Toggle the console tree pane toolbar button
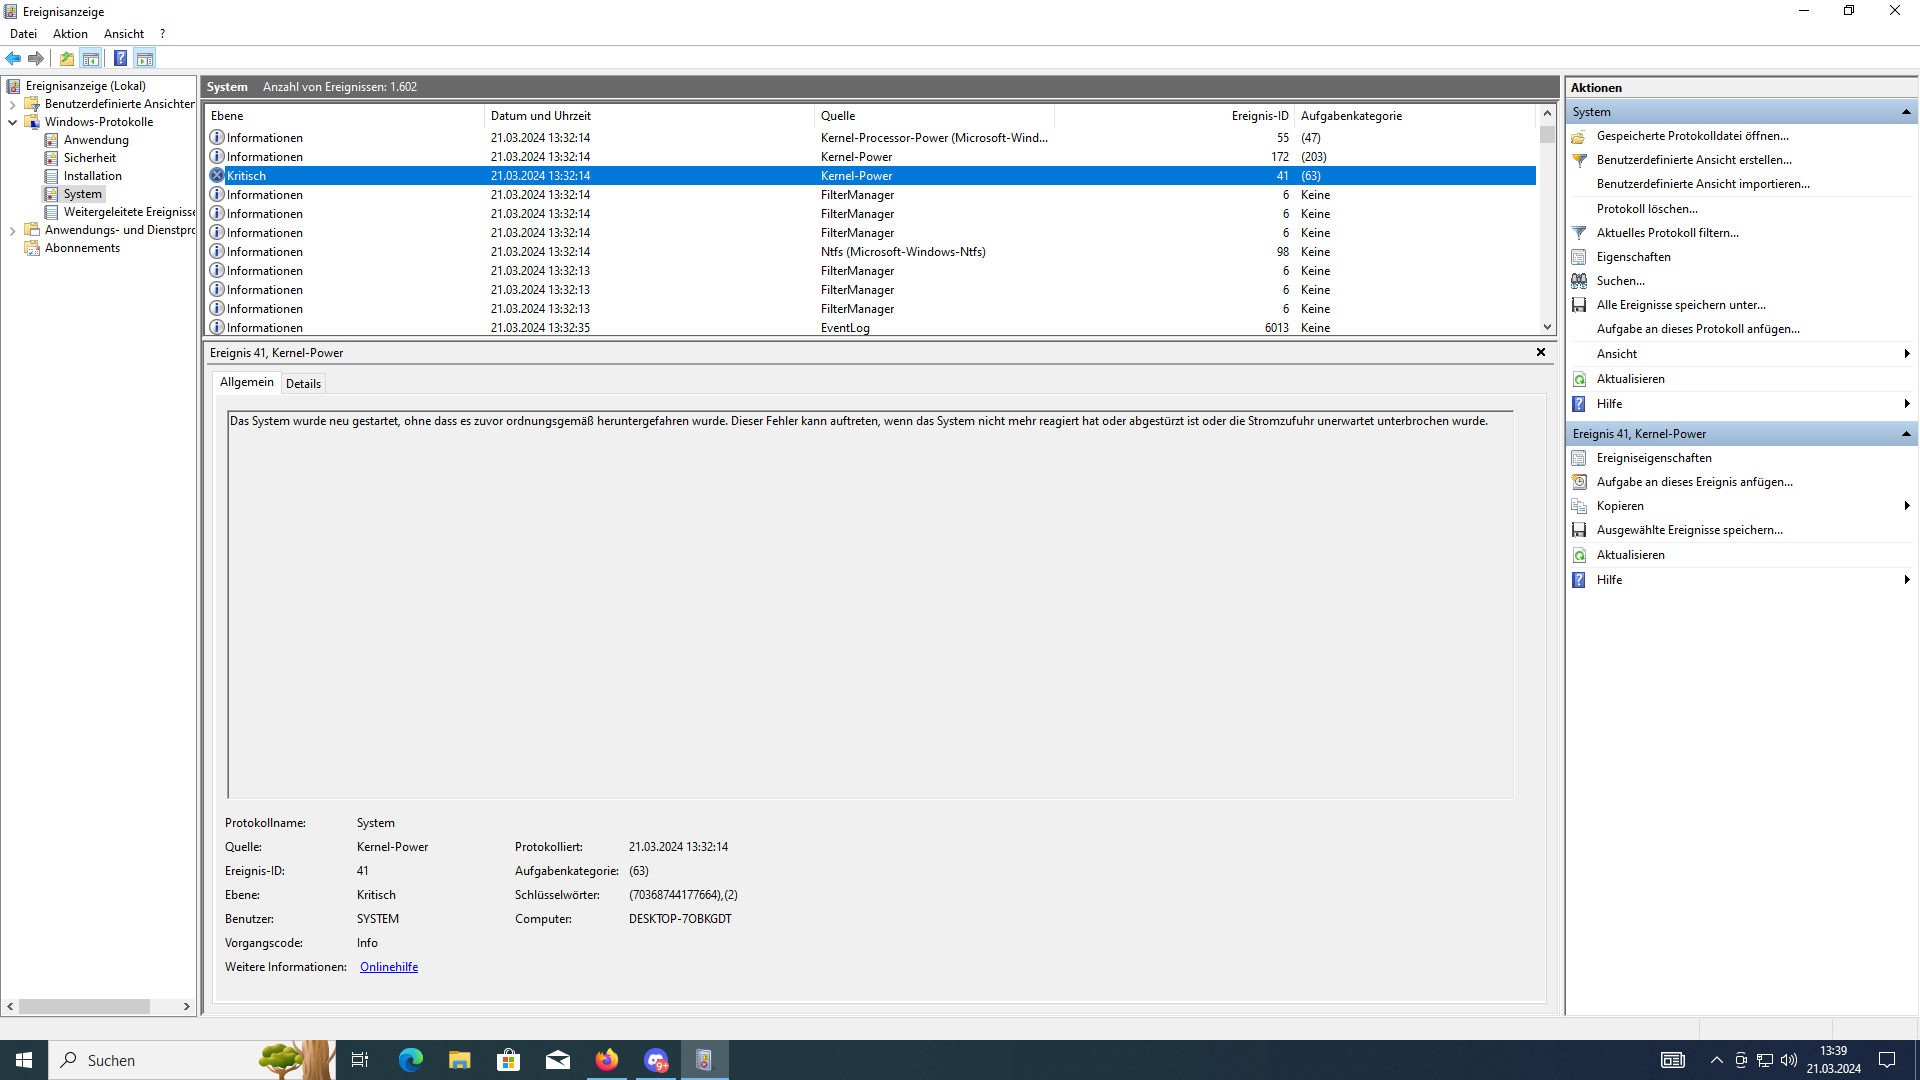This screenshot has height=1080, width=1920. click(91, 58)
